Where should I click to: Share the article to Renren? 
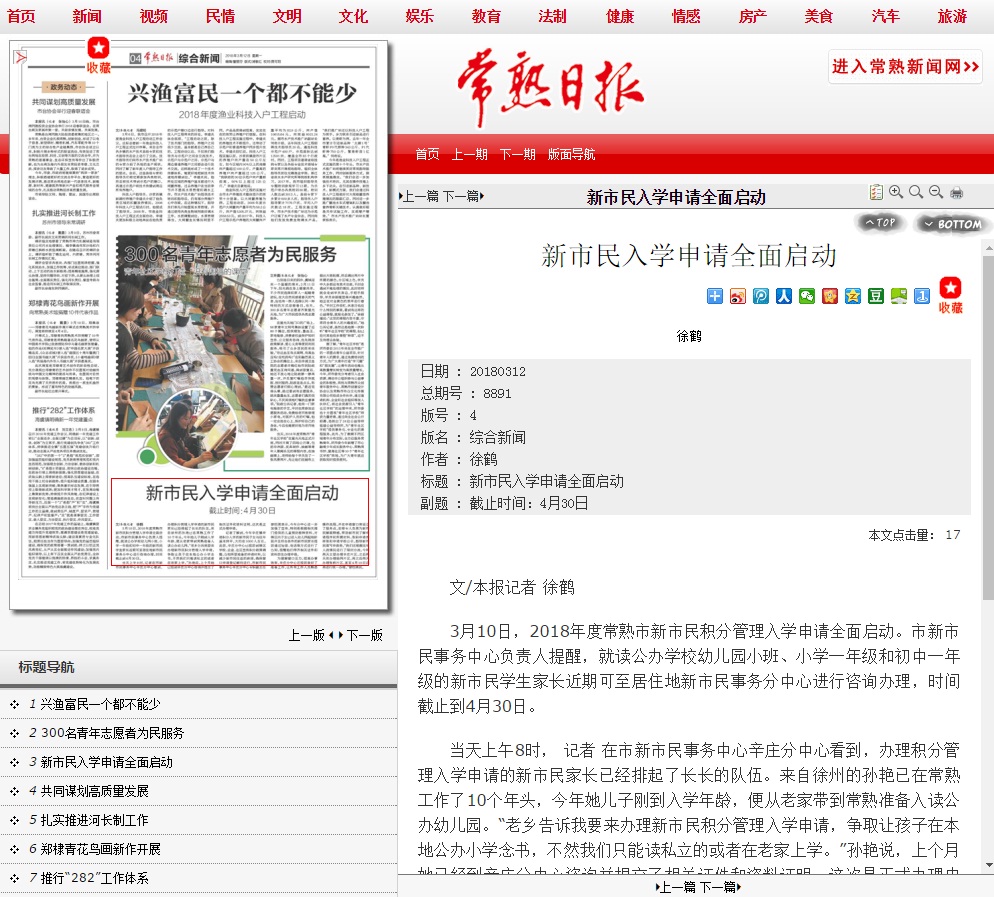pyautogui.click(x=784, y=296)
